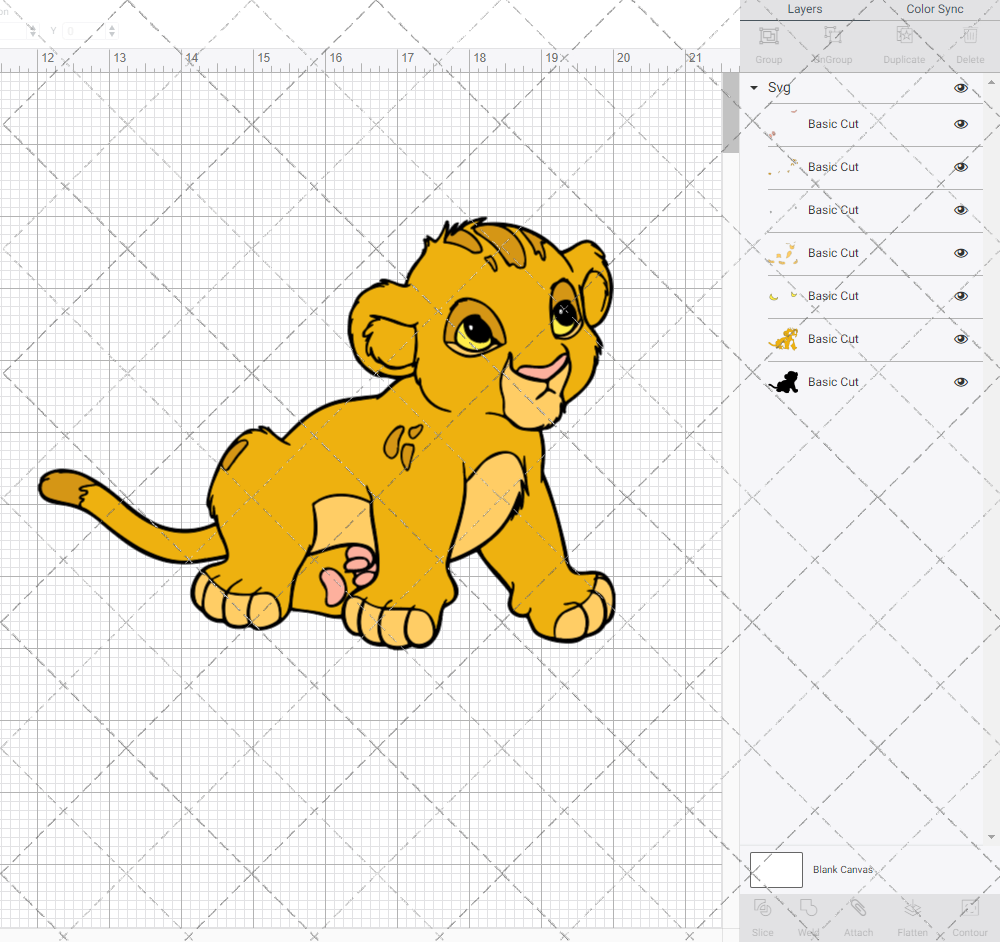Image resolution: width=1000 pixels, height=942 pixels.
Task: Use the Slice tool
Action: 762,908
